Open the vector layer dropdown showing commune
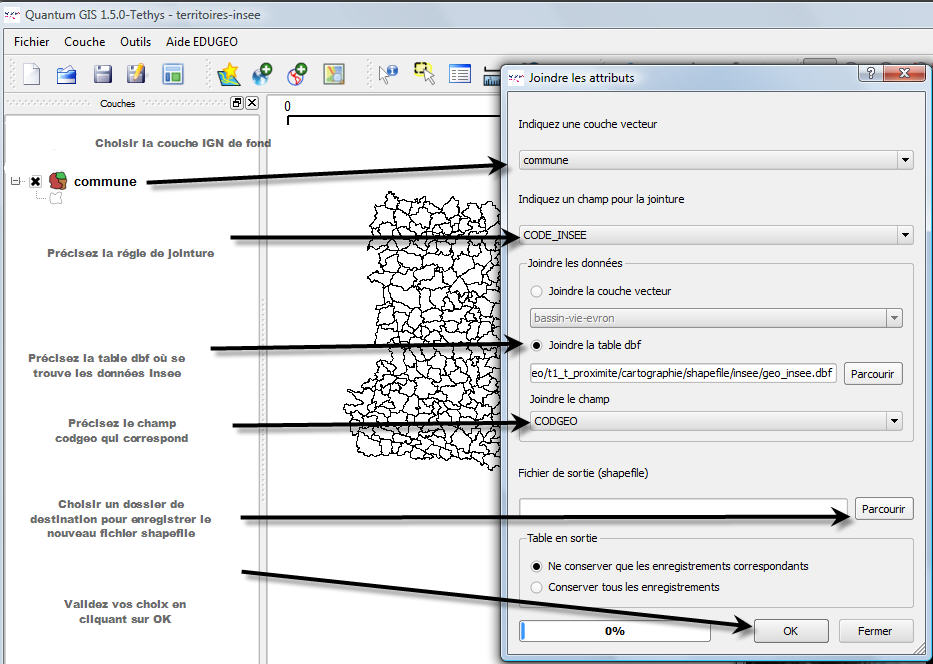933x664 pixels. tap(715, 160)
